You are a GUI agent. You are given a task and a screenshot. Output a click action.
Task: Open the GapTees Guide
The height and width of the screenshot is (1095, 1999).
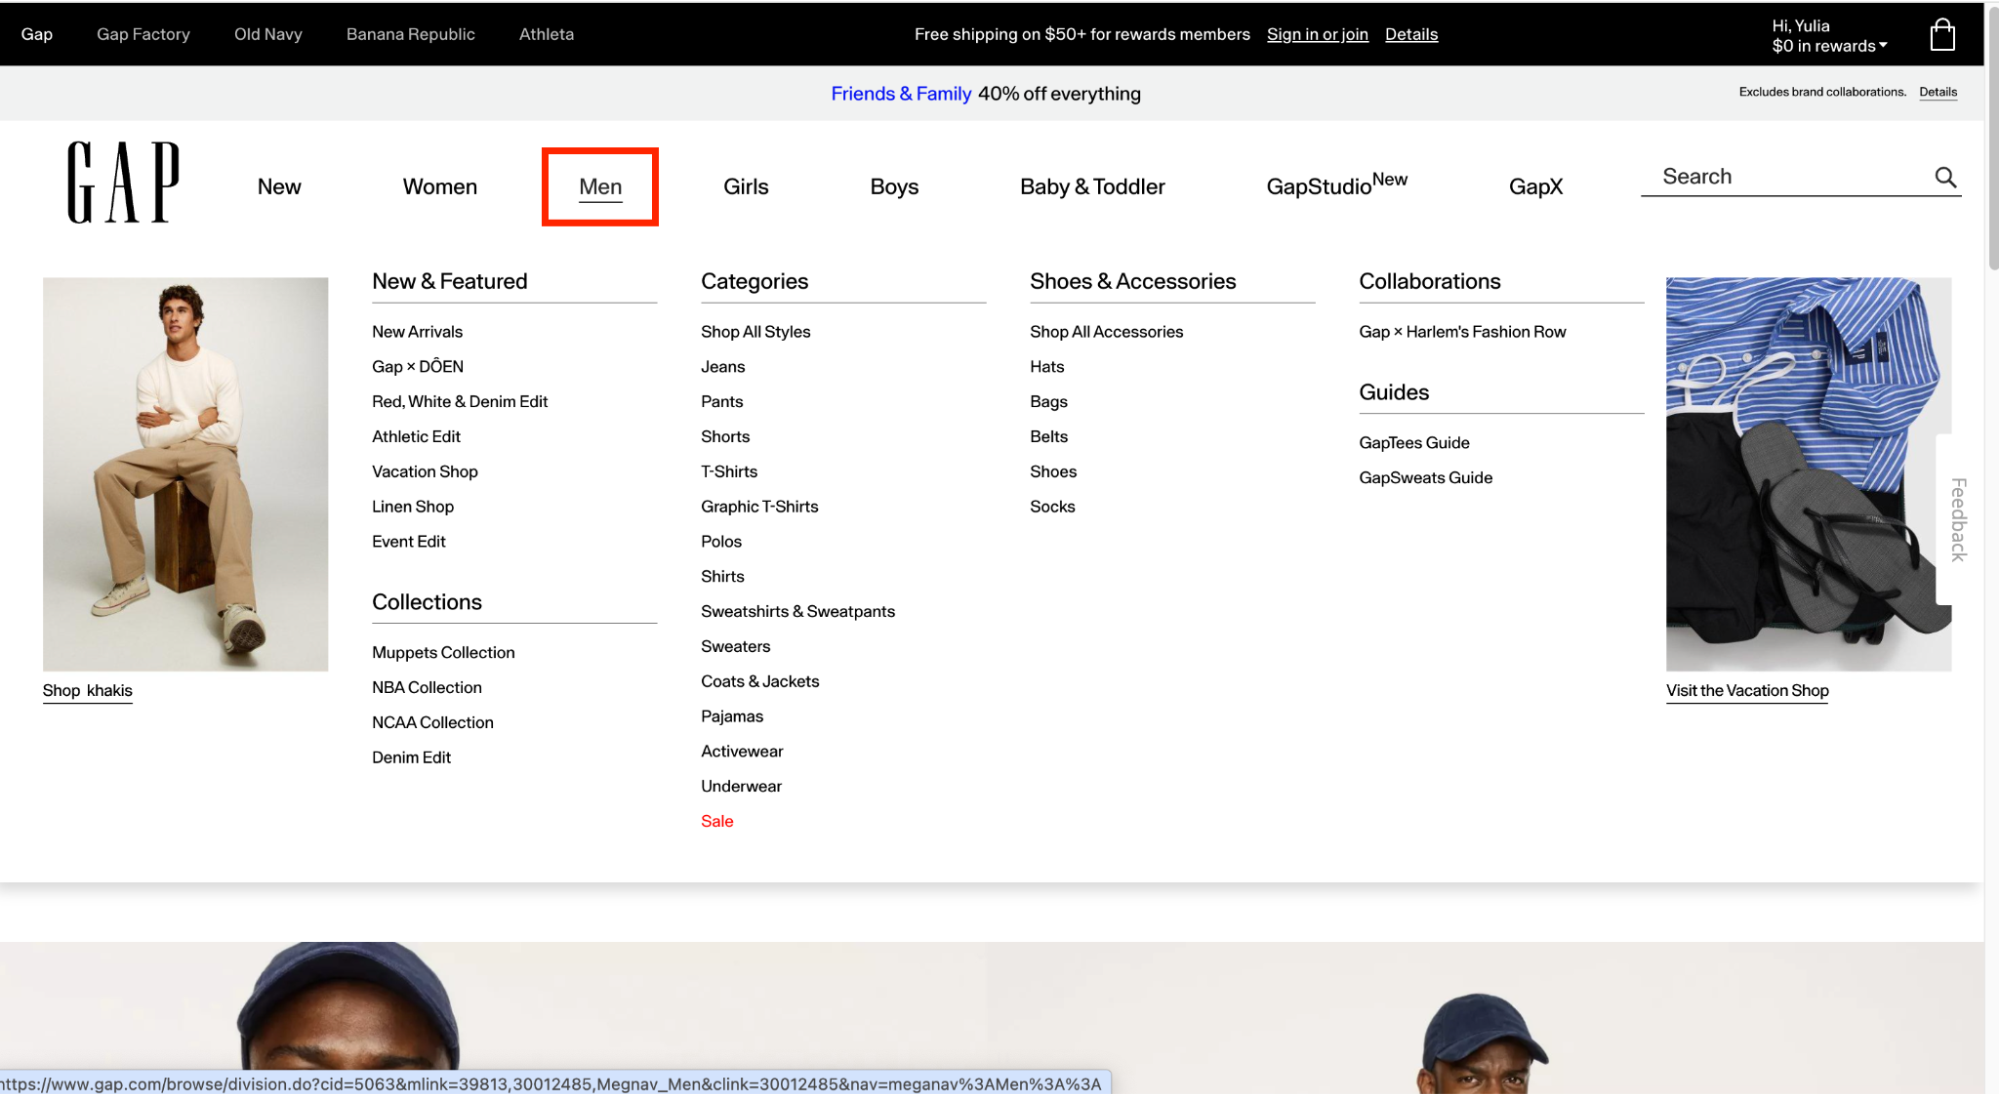1413,443
